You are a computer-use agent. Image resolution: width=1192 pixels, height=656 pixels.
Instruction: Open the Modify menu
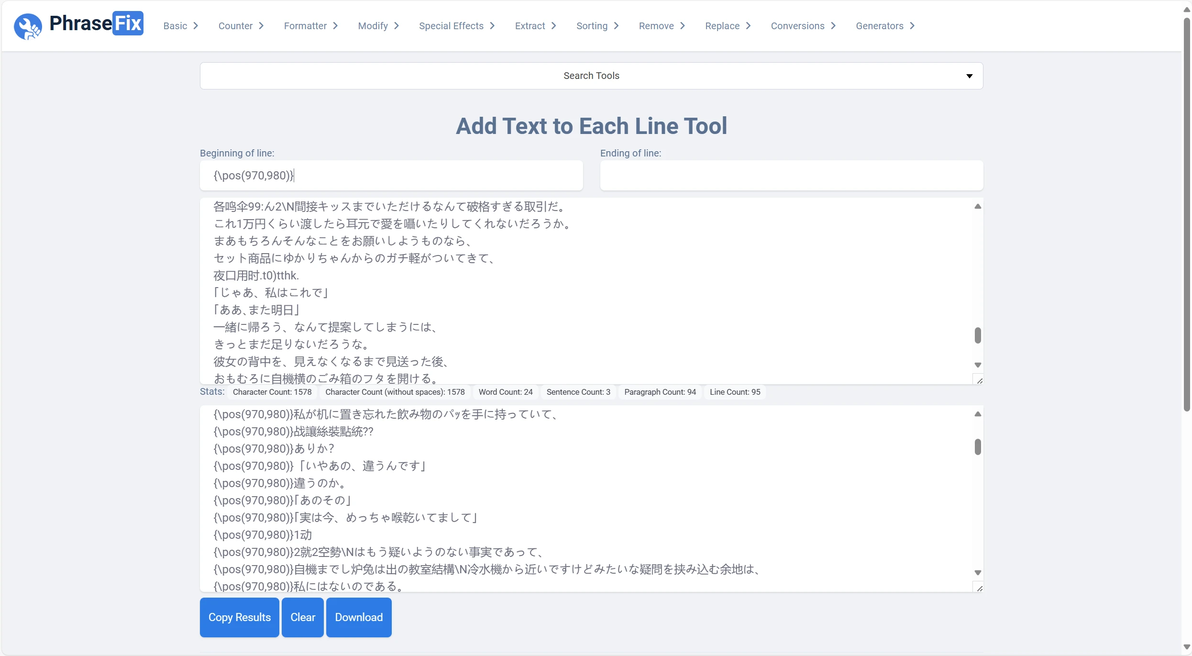(x=379, y=26)
